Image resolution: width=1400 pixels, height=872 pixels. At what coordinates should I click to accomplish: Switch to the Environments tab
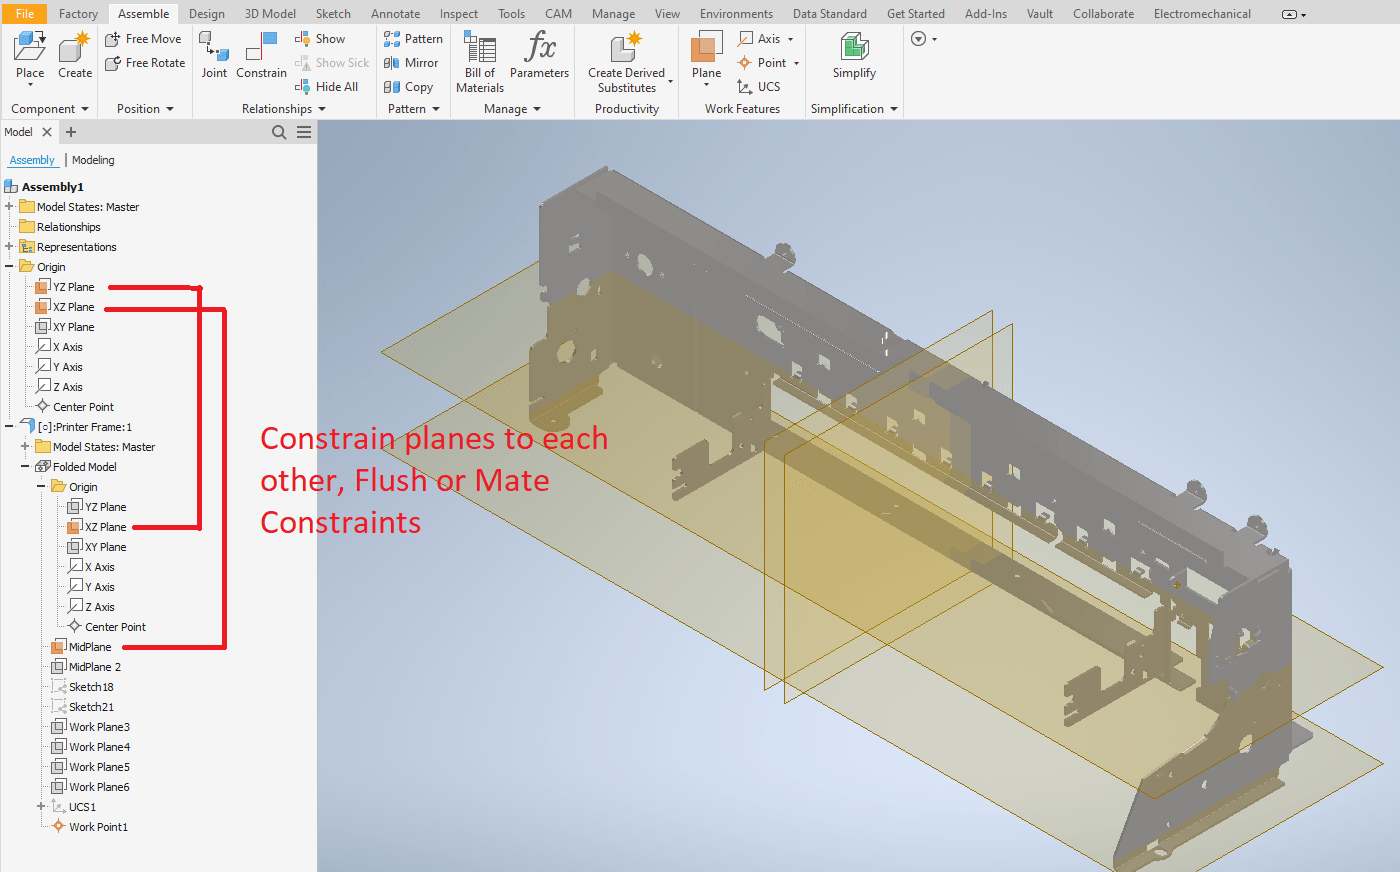coord(736,14)
